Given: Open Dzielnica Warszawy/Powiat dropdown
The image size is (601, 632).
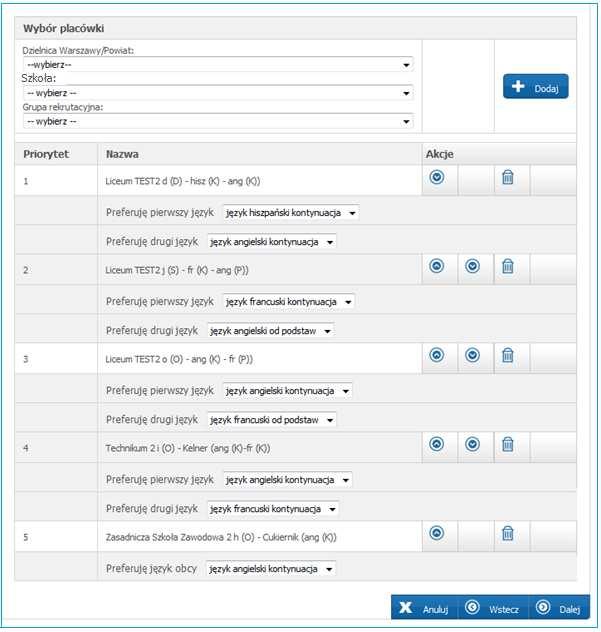Looking at the screenshot, I should [218, 64].
